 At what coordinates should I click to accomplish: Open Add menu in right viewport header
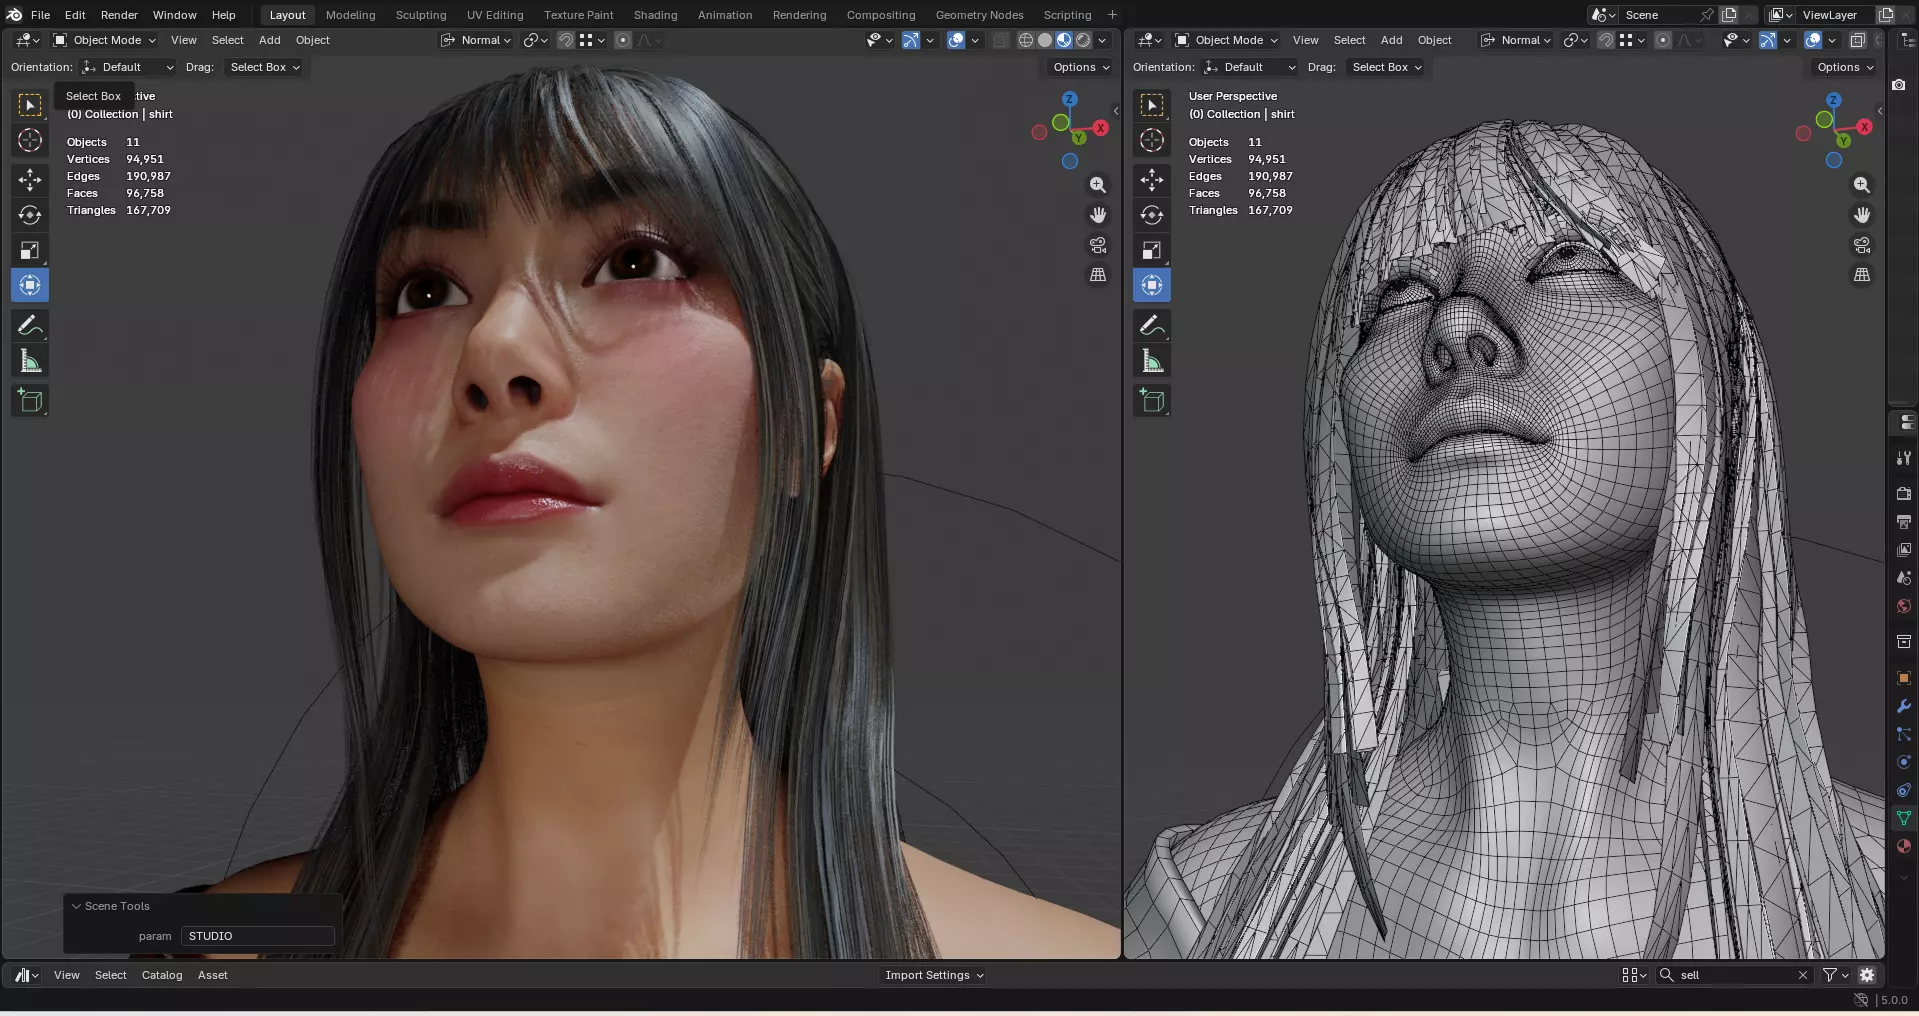click(1391, 40)
